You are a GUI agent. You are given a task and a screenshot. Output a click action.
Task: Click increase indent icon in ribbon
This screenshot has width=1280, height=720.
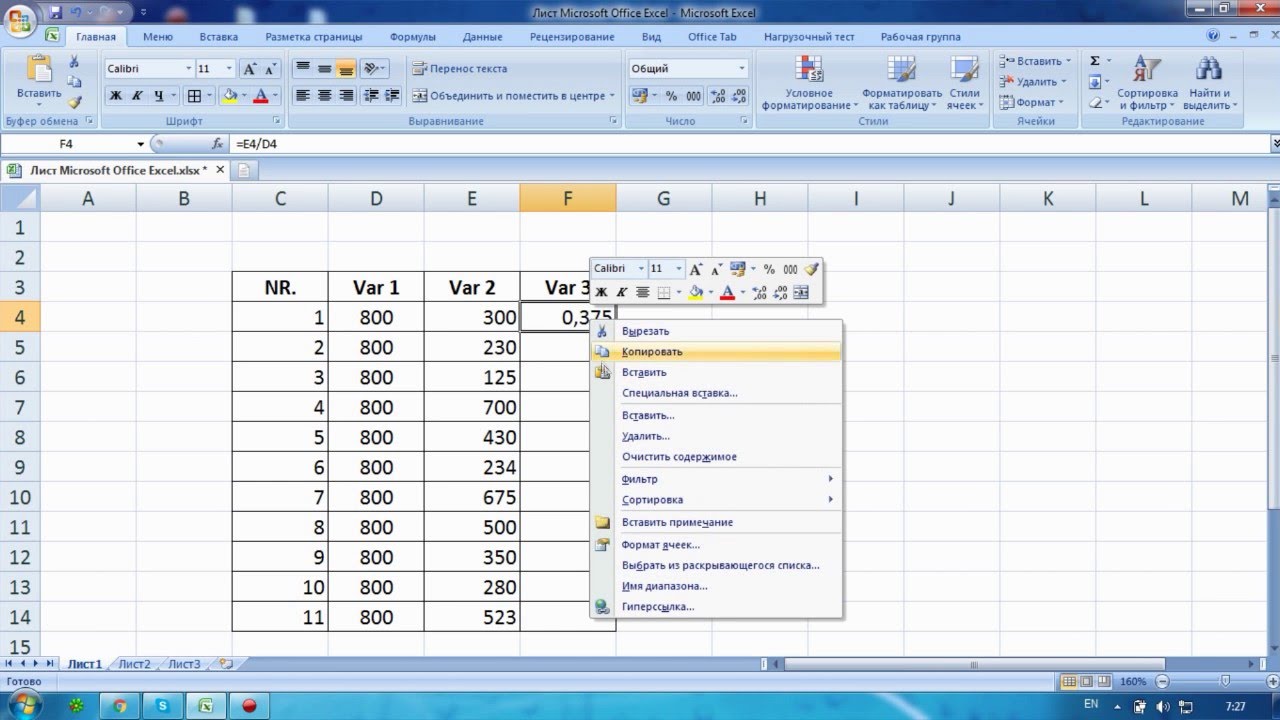tap(391, 96)
